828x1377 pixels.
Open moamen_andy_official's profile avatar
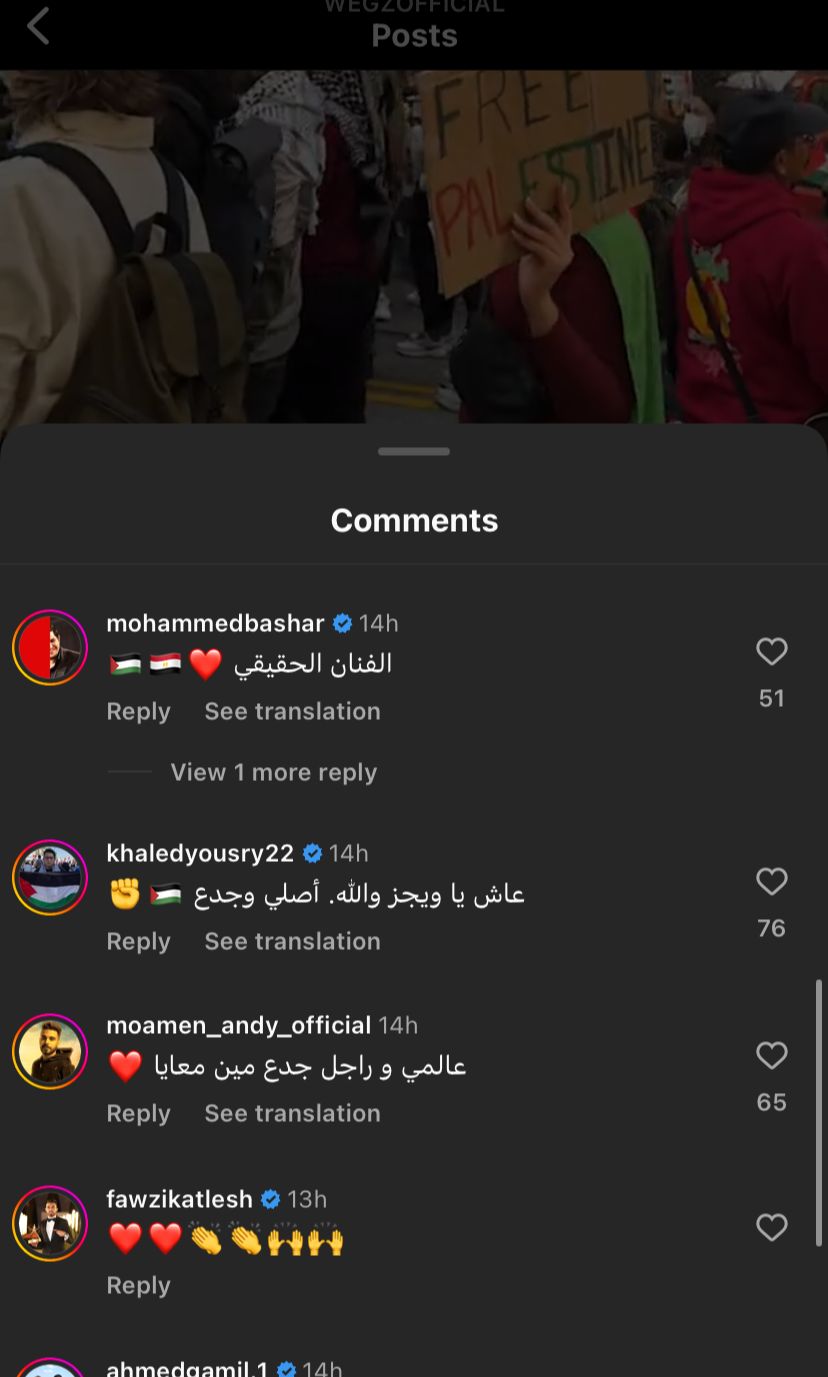pyautogui.click(x=50, y=1051)
